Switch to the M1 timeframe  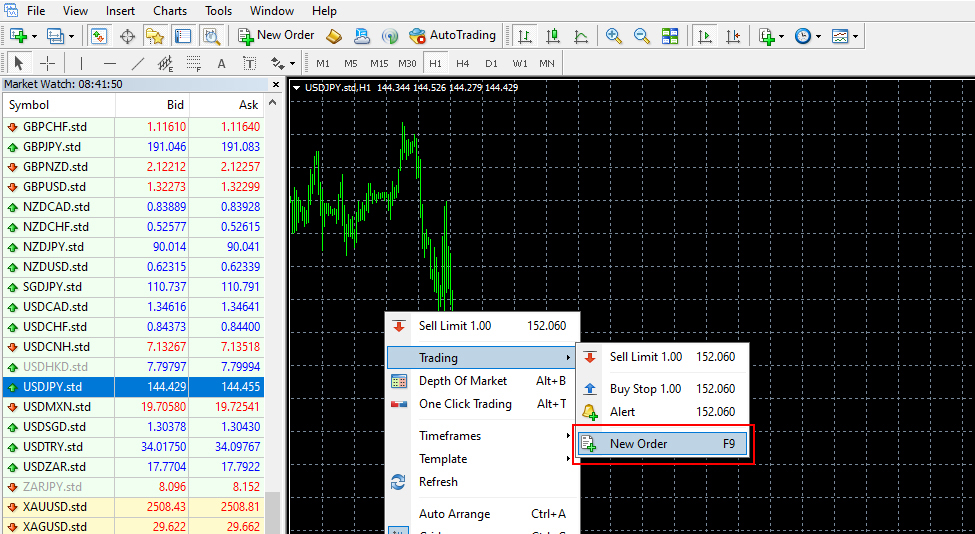323,63
